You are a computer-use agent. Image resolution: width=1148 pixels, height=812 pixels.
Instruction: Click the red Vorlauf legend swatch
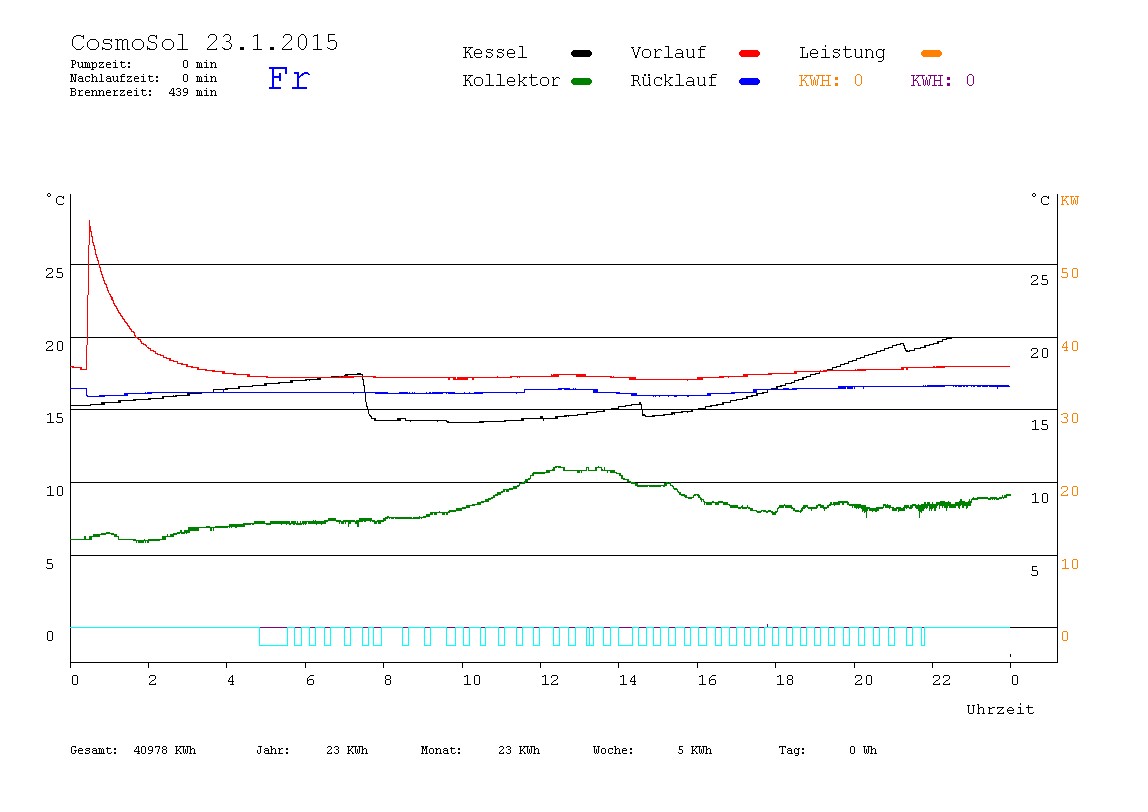tap(750, 53)
